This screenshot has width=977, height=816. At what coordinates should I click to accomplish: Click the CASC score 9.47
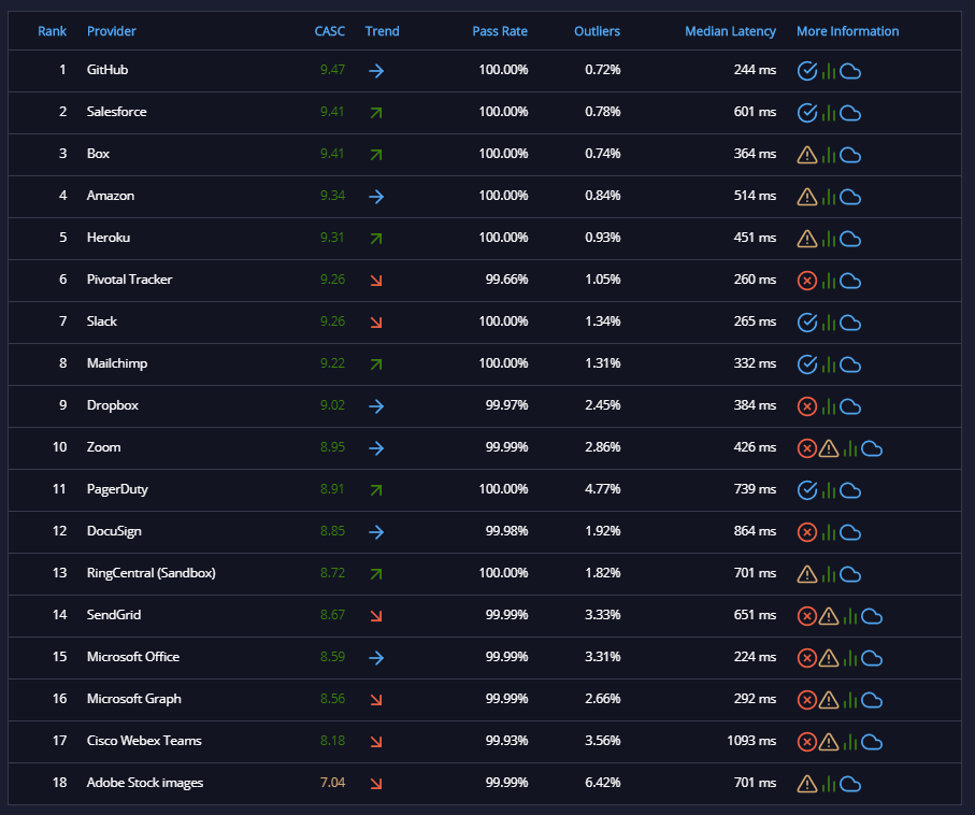pos(332,70)
